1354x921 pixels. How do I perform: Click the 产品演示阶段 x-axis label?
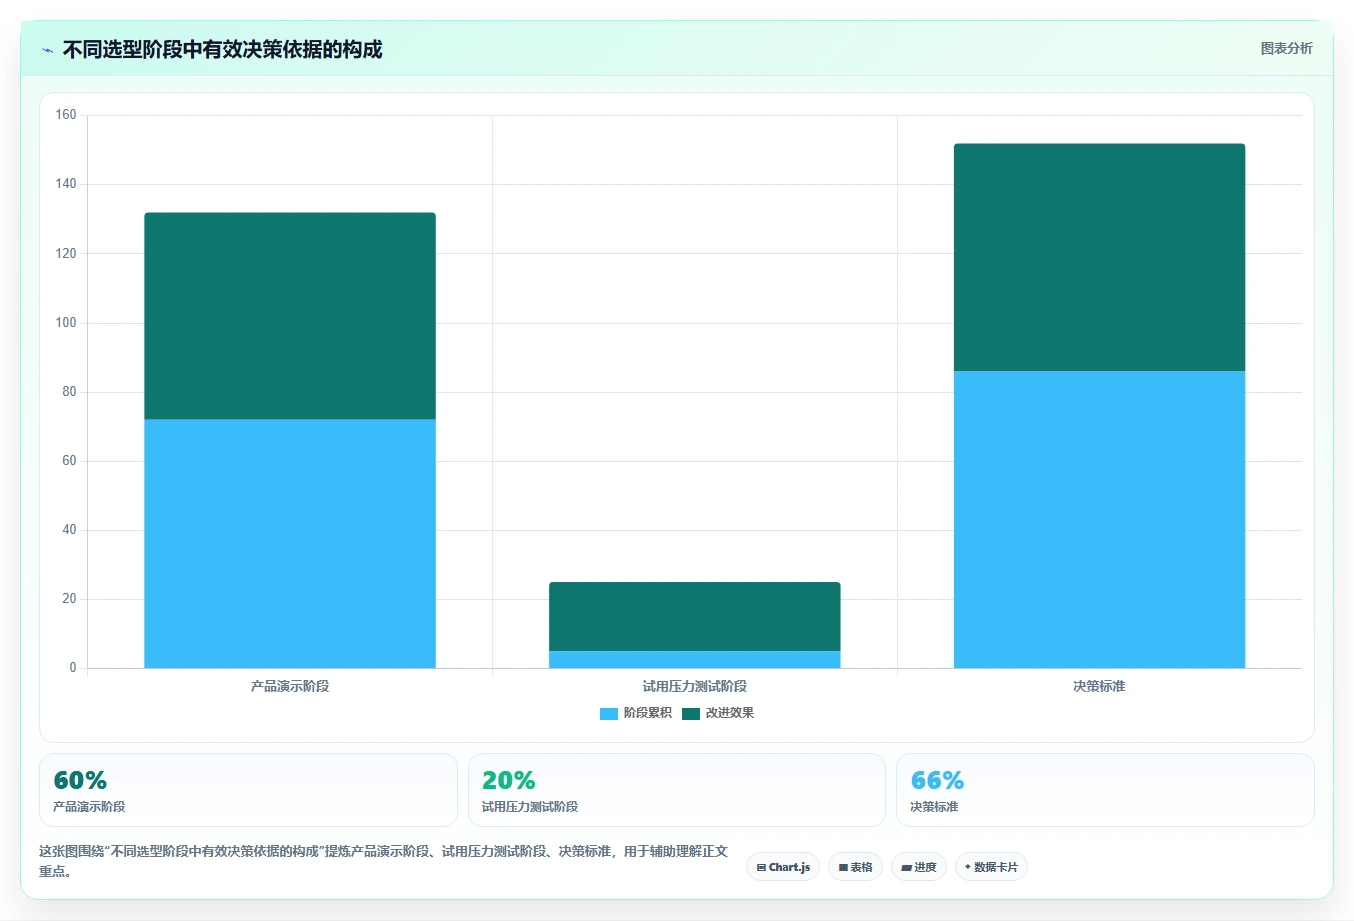point(290,686)
